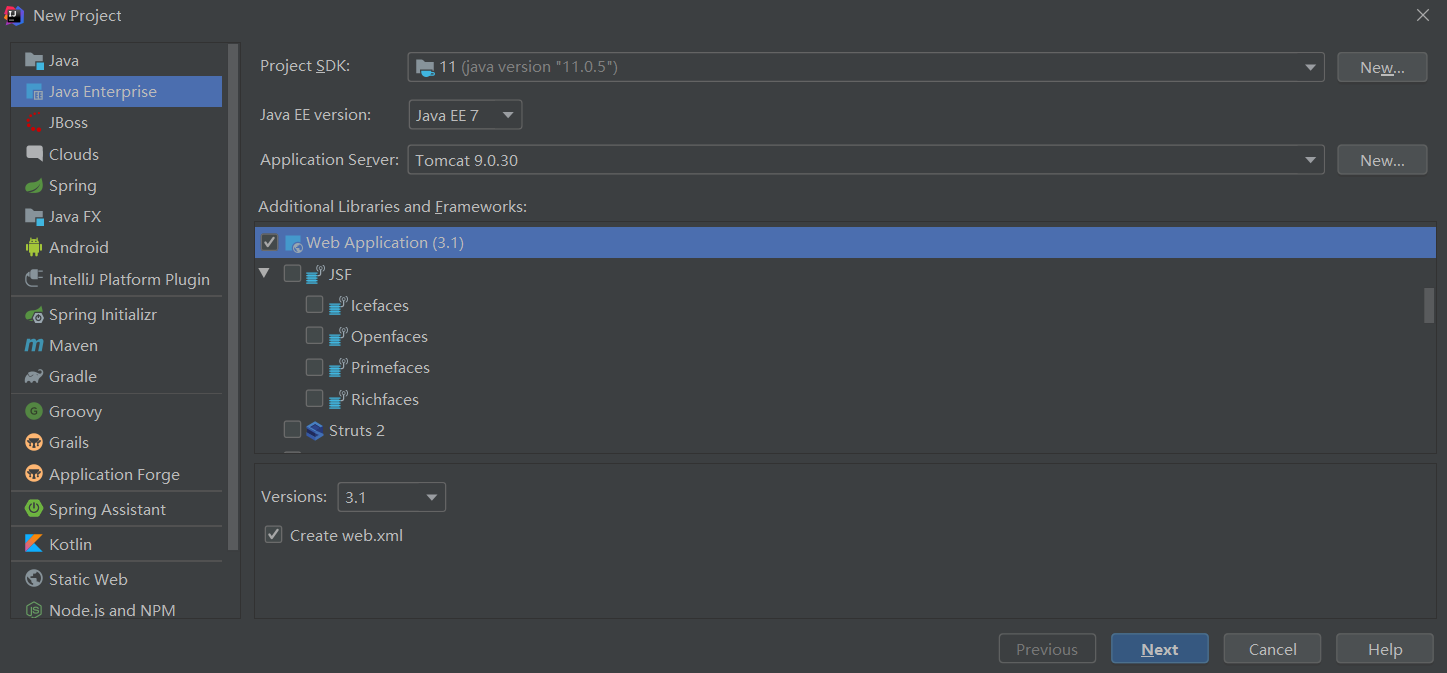The height and width of the screenshot is (673, 1447).
Task: Click the Help button
Action: (1385, 649)
